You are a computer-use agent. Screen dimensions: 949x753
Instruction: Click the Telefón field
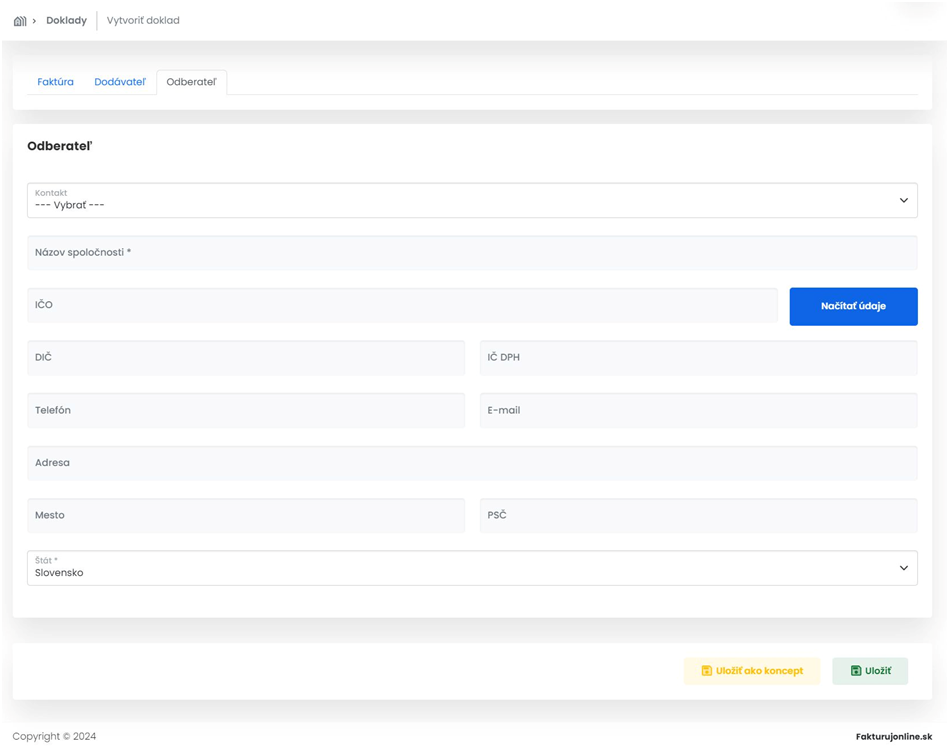pyautogui.click(x=246, y=410)
